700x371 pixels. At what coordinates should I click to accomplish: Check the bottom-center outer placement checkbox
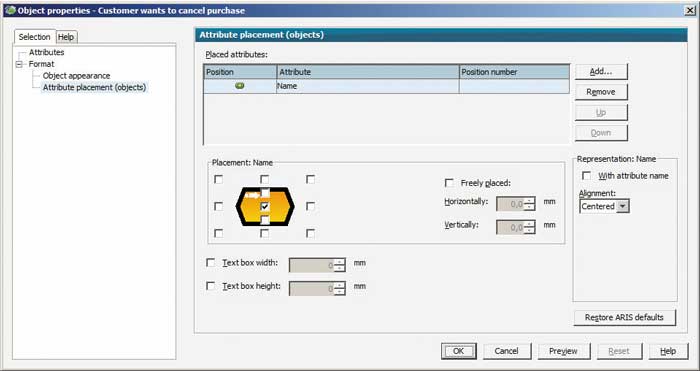[264, 233]
